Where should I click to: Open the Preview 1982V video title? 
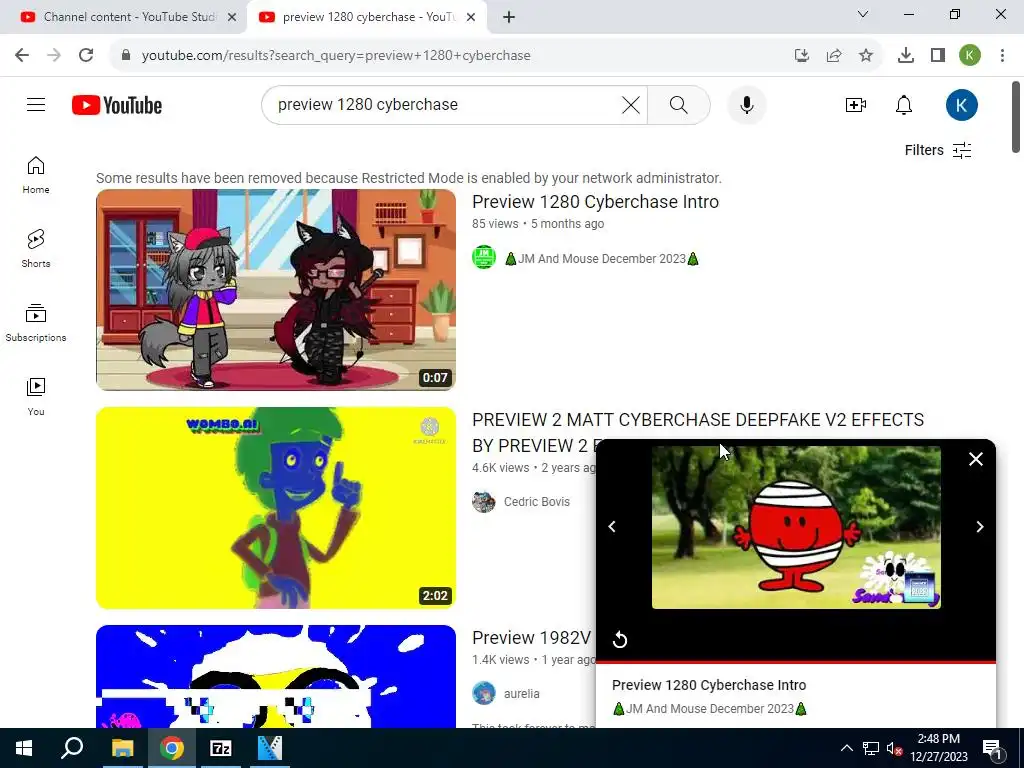point(532,638)
